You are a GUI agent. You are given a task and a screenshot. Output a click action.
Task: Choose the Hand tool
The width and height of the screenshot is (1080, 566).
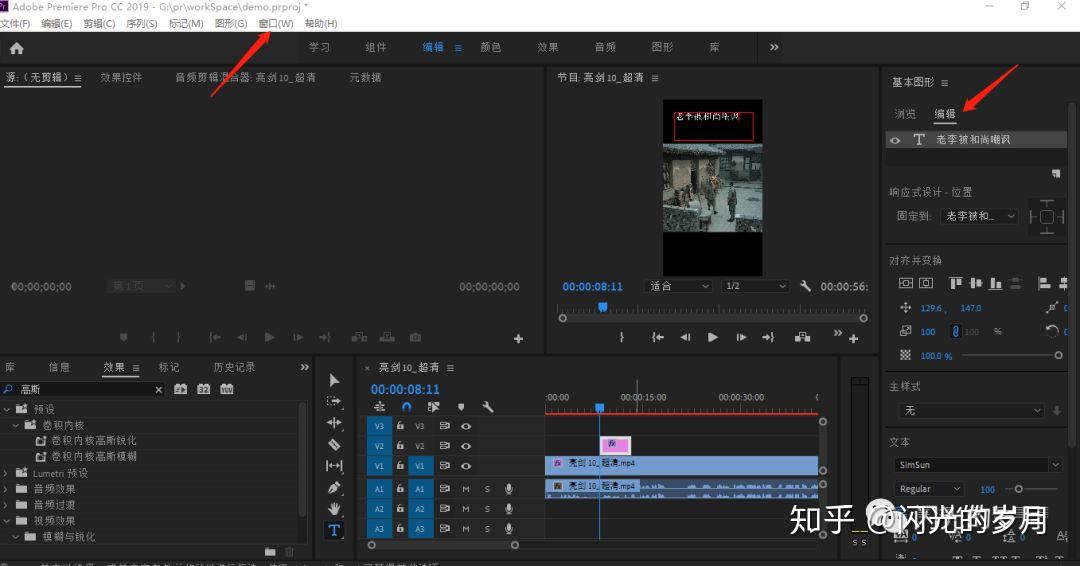click(x=334, y=509)
